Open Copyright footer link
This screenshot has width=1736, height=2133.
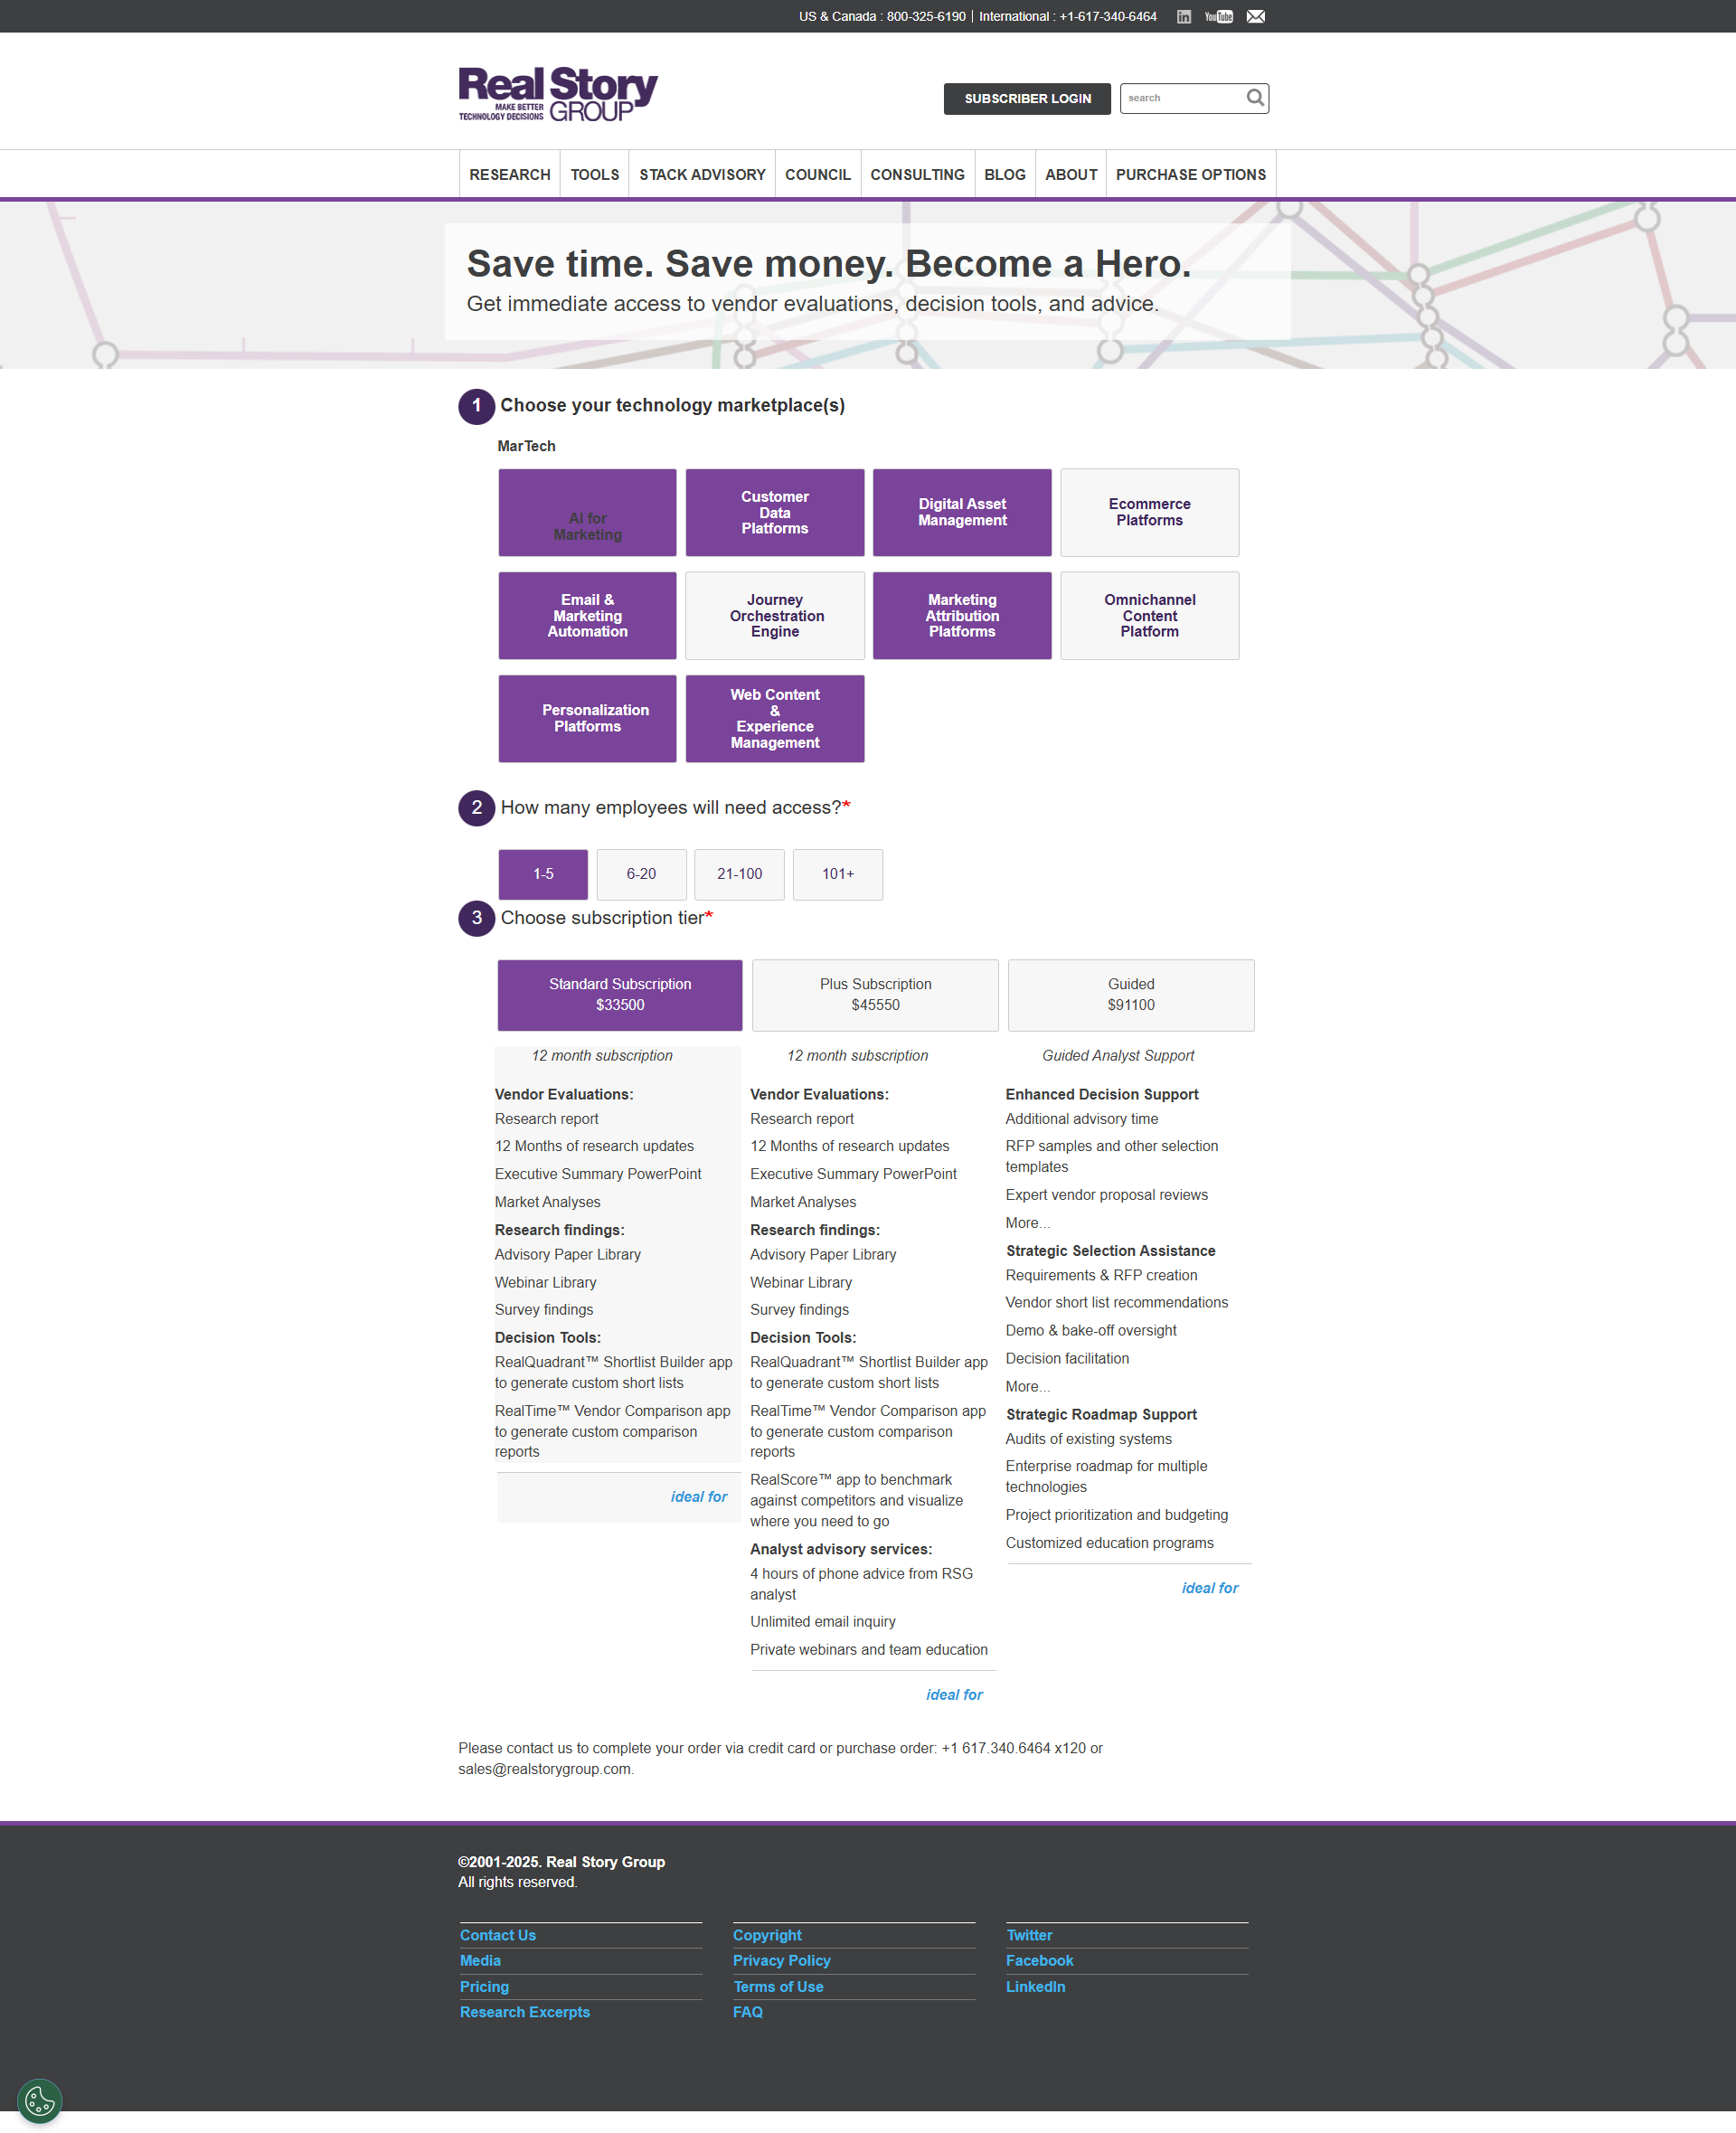point(767,1934)
